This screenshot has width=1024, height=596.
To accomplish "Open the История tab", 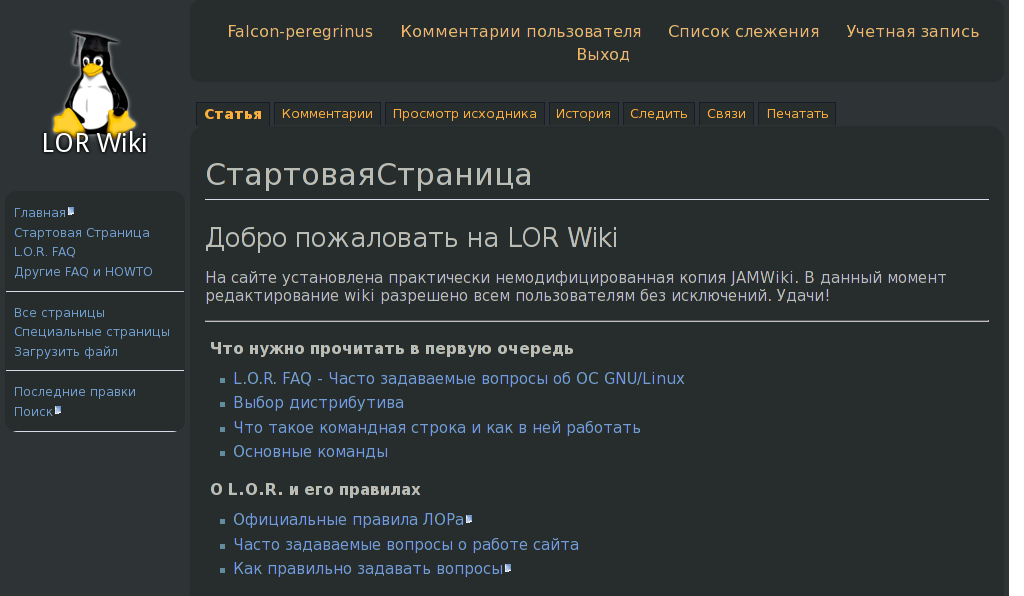I will pyautogui.click(x=583, y=113).
